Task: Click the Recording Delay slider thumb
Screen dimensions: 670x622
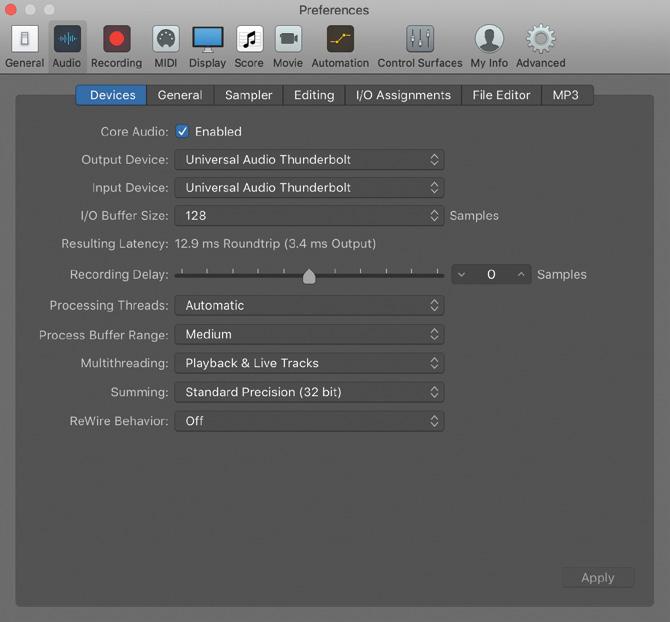Action: point(309,277)
